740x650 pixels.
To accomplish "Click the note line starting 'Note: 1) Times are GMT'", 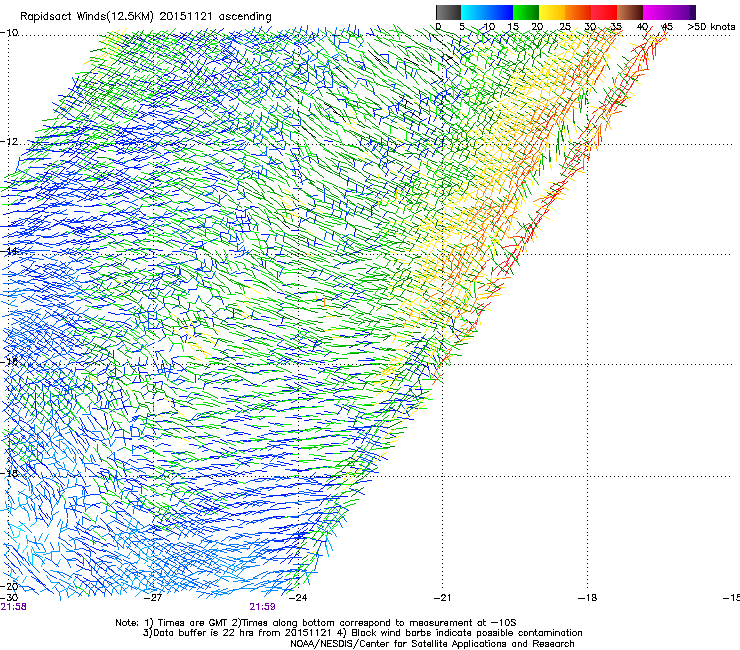I will (316, 623).
